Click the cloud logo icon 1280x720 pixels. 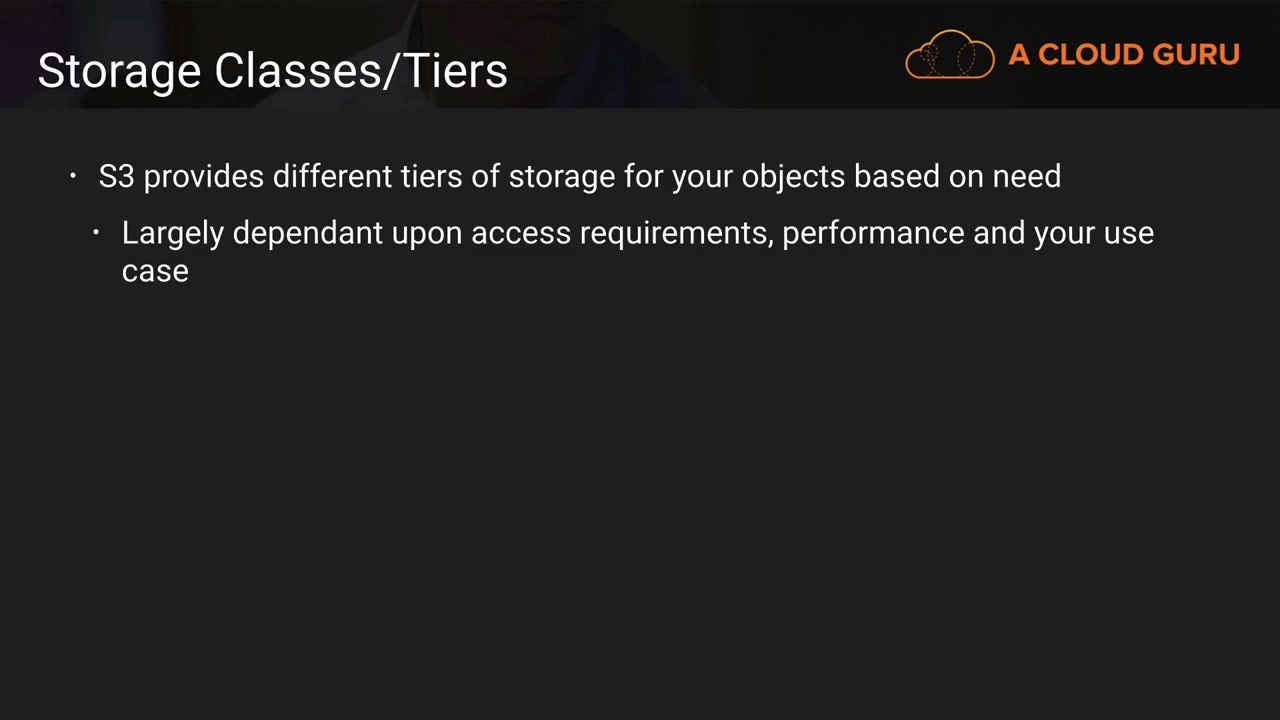point(949,55)
